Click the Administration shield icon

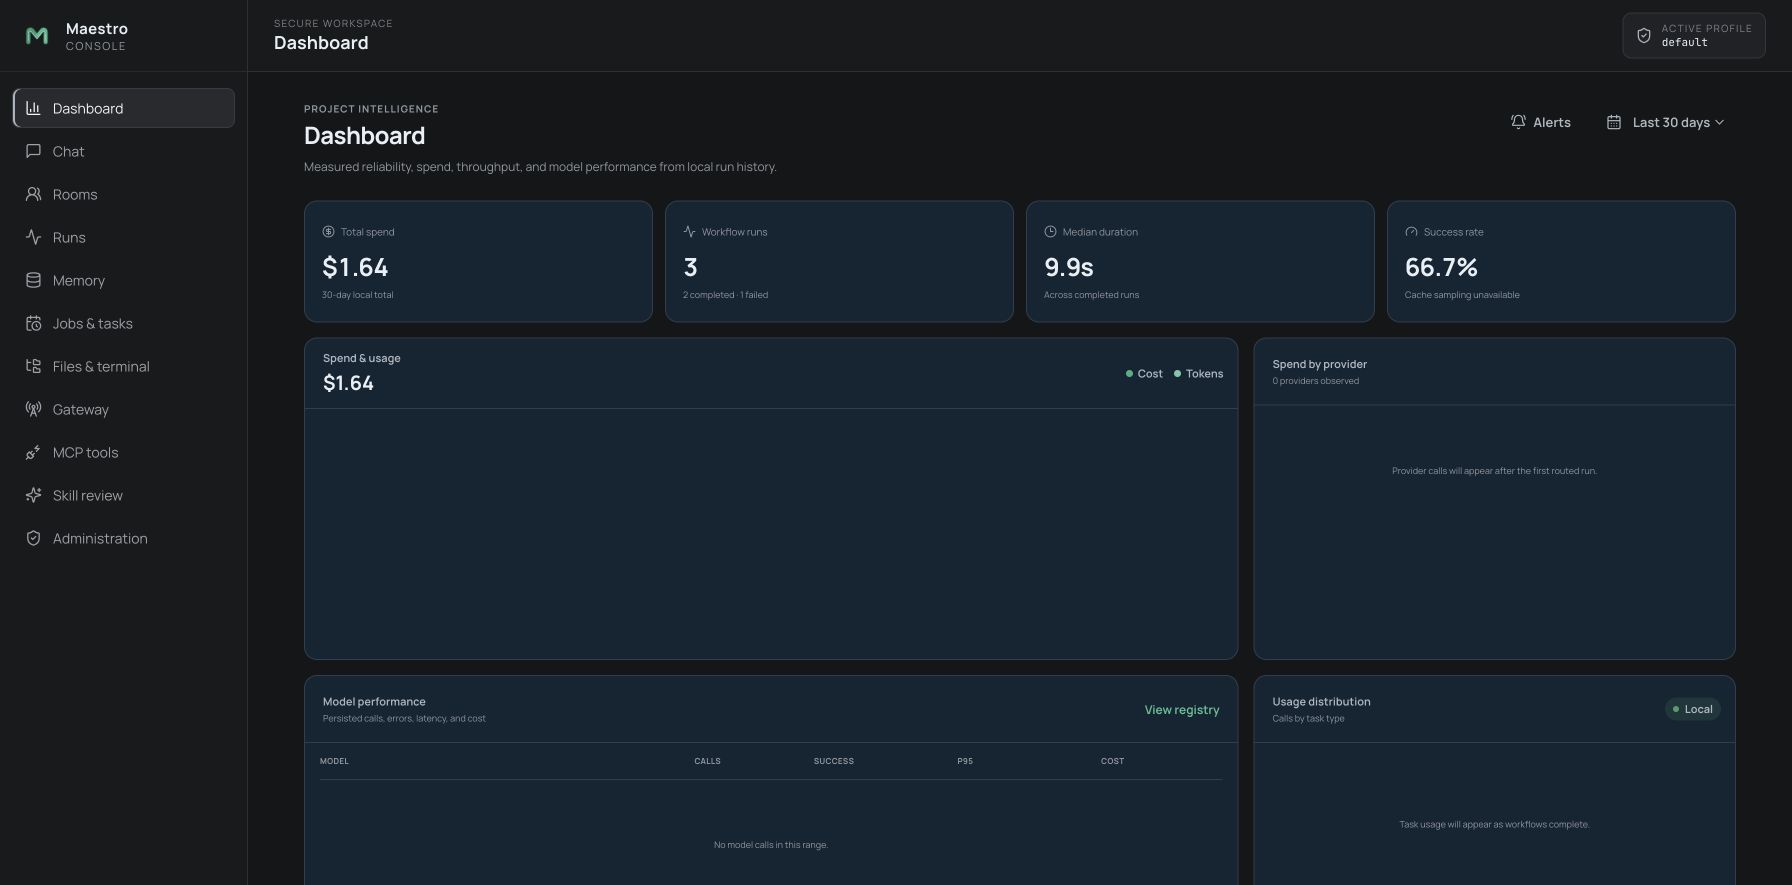point(33,538)
